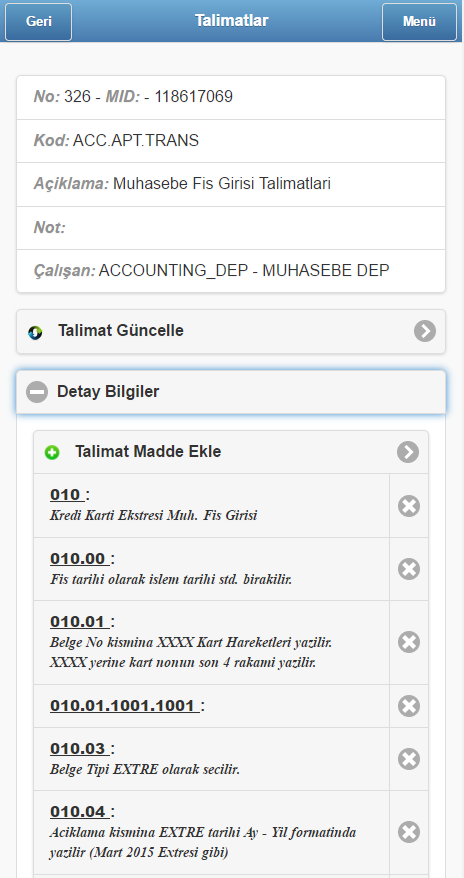This screenshot has width=464, height=878.
Task: Click the arrow icon on Talimat Güncelle
Action: (425, 331)
